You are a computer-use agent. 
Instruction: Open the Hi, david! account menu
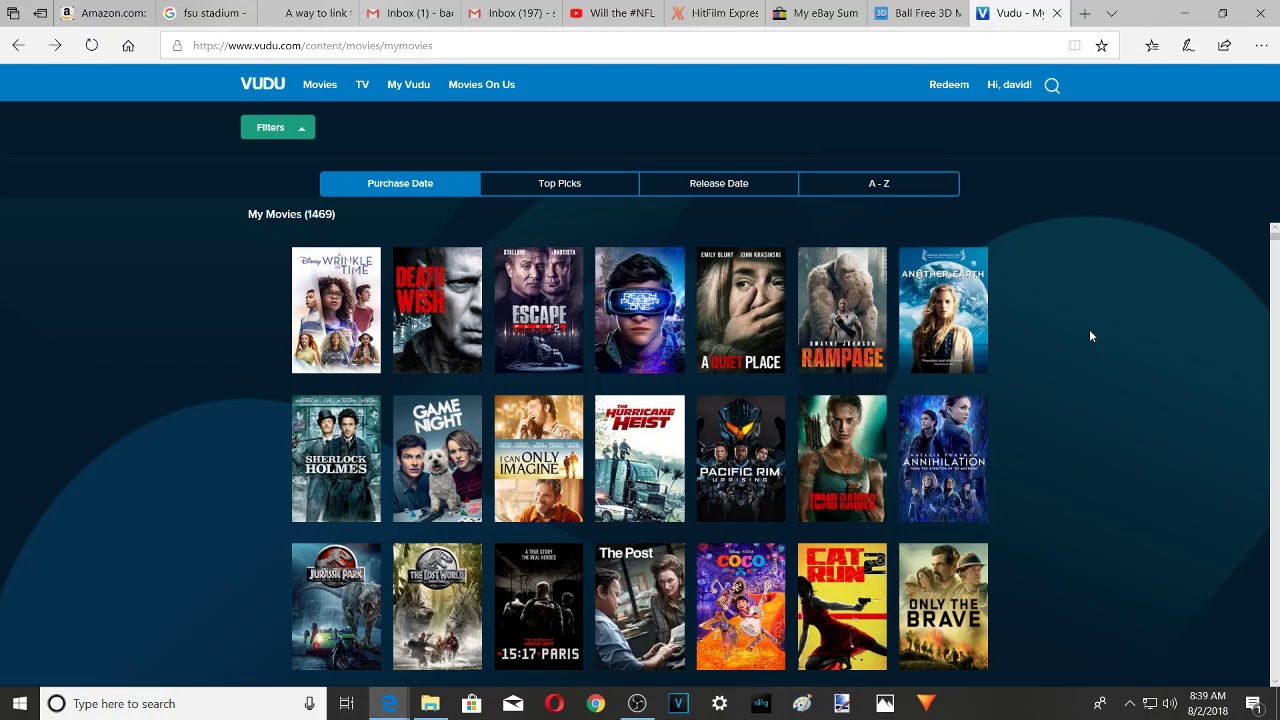click(x=1009, y=84)
